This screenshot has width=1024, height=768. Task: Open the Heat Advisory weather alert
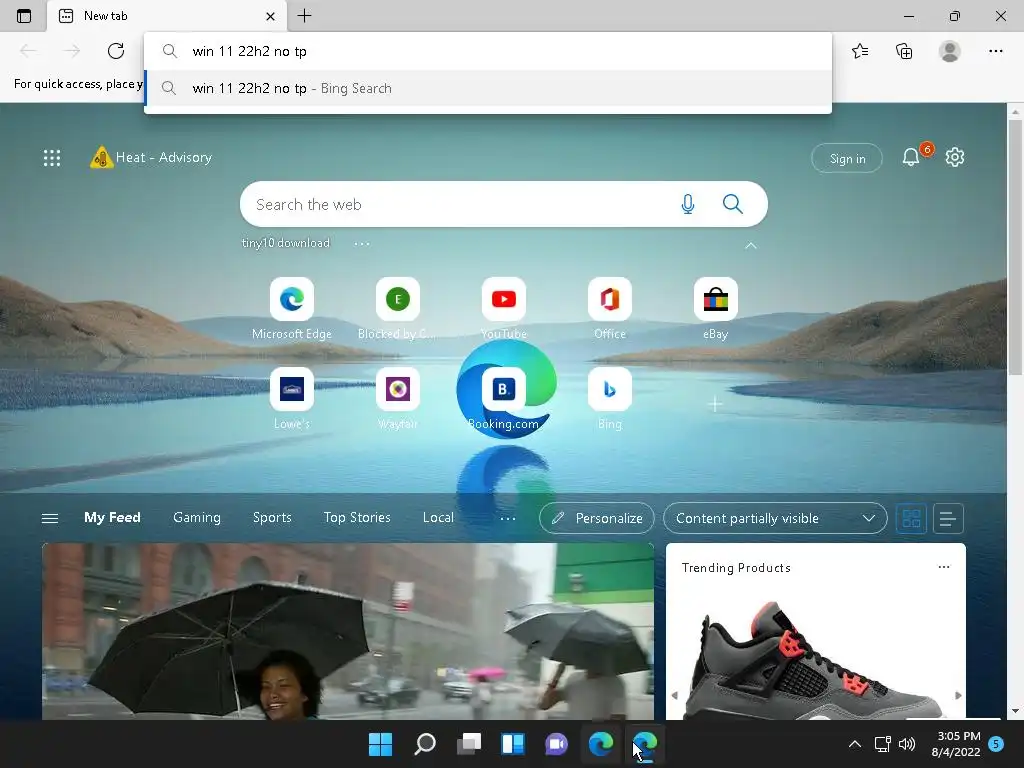tap(151, 157)
